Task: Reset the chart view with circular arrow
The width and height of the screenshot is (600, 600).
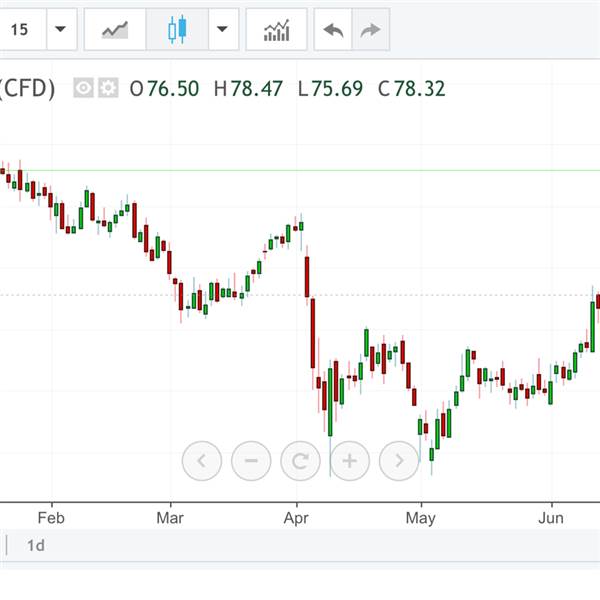Action: pyautogui.click(x=300, y=461)
